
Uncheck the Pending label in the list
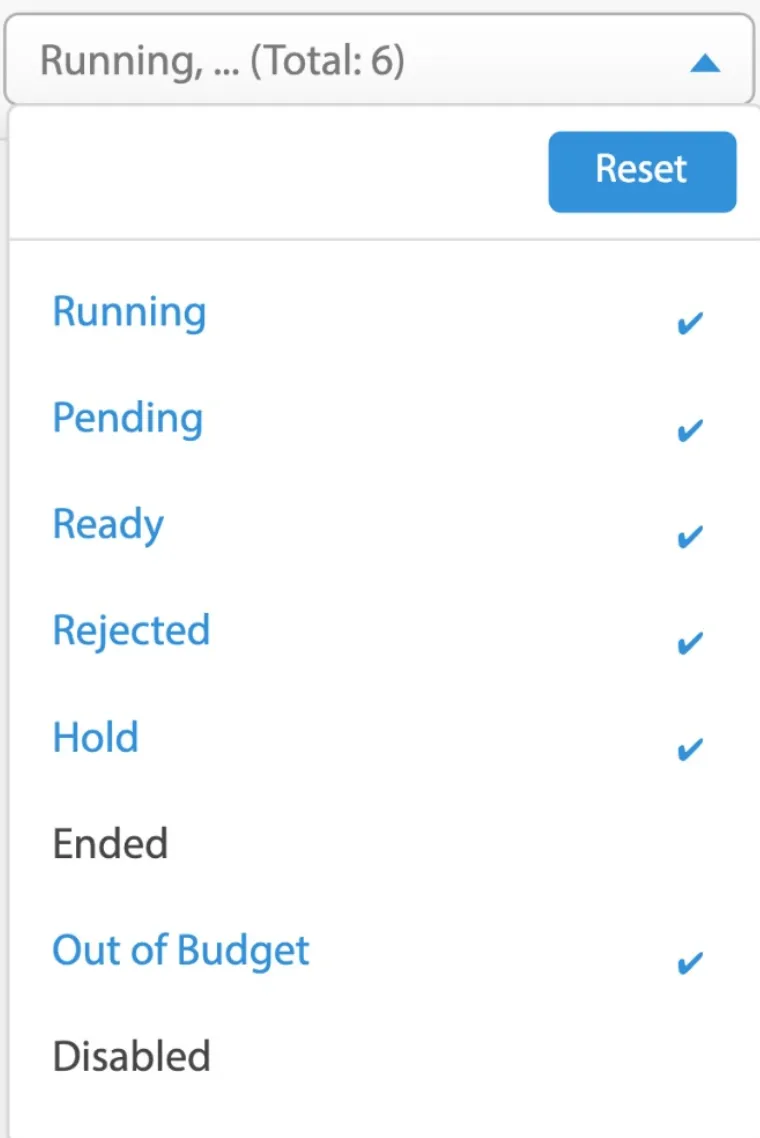(127, 418)
